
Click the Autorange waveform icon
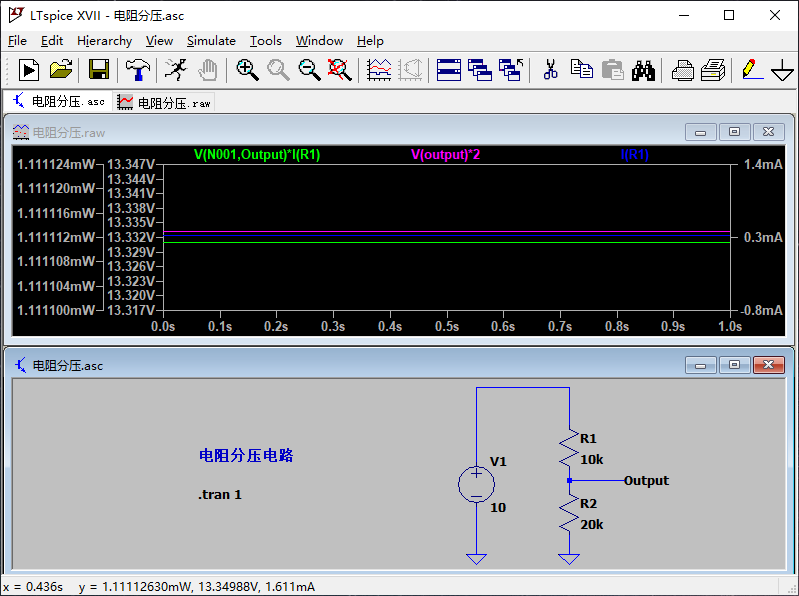click(379, 69)
